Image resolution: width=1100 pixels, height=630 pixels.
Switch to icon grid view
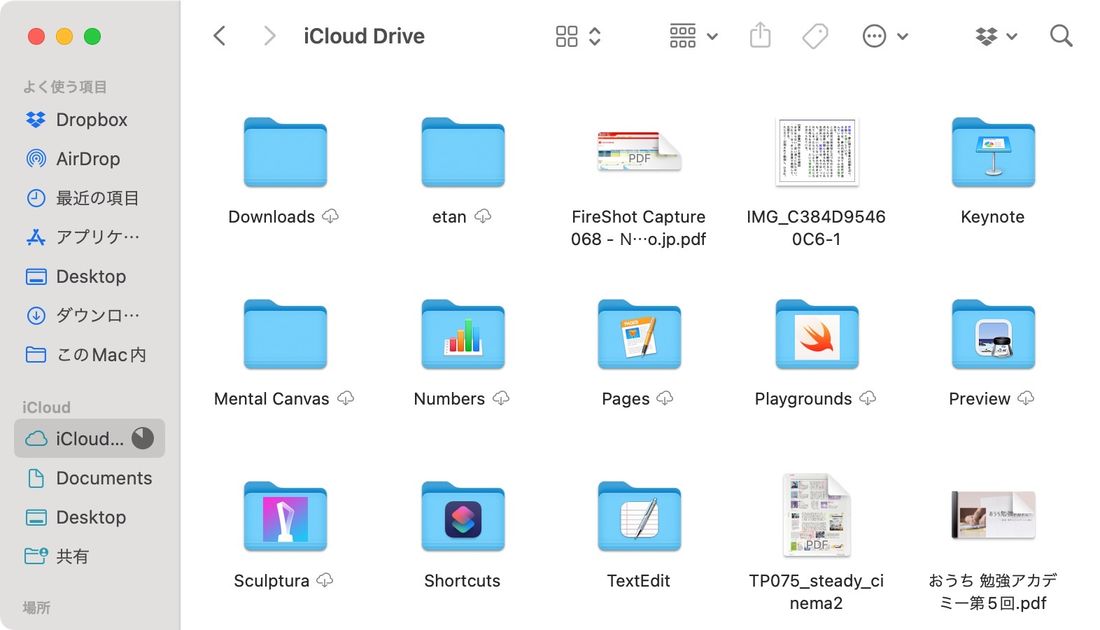(567, 36)
